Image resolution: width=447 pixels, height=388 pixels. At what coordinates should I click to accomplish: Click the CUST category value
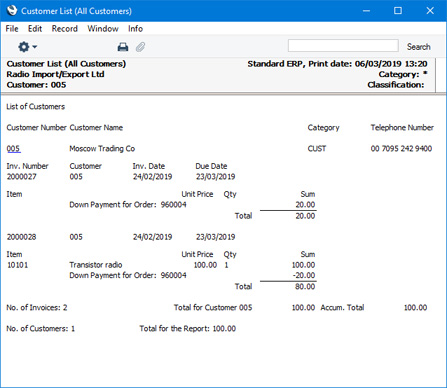(317, 149)
